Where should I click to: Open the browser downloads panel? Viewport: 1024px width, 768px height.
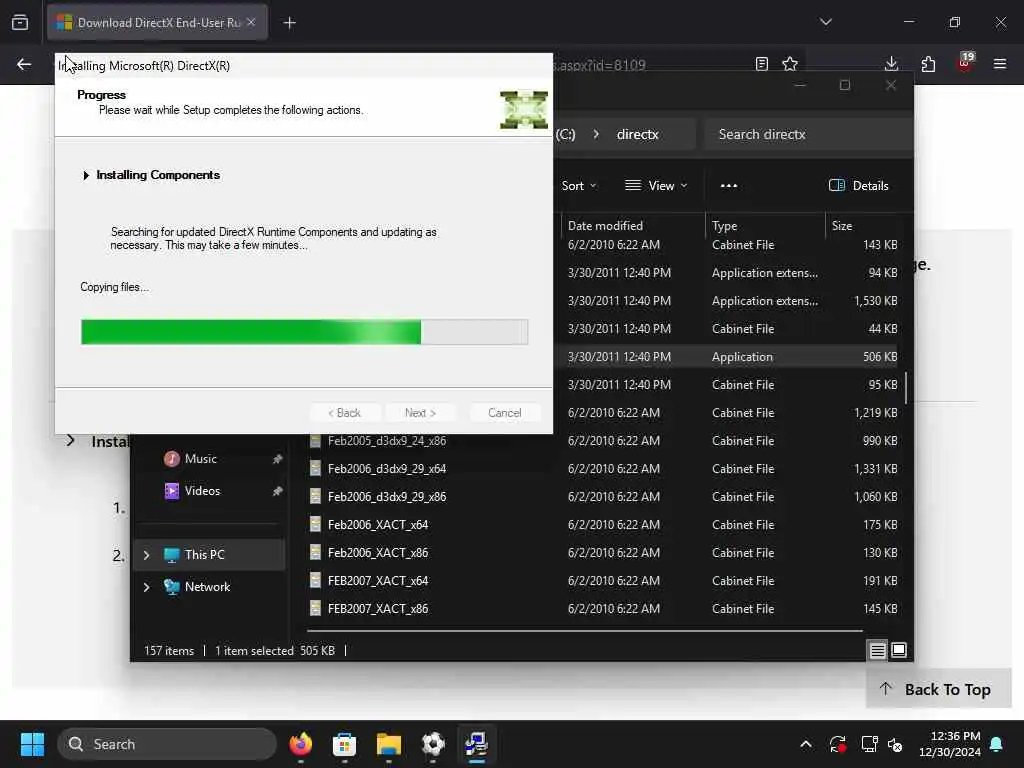click(891, 64)
